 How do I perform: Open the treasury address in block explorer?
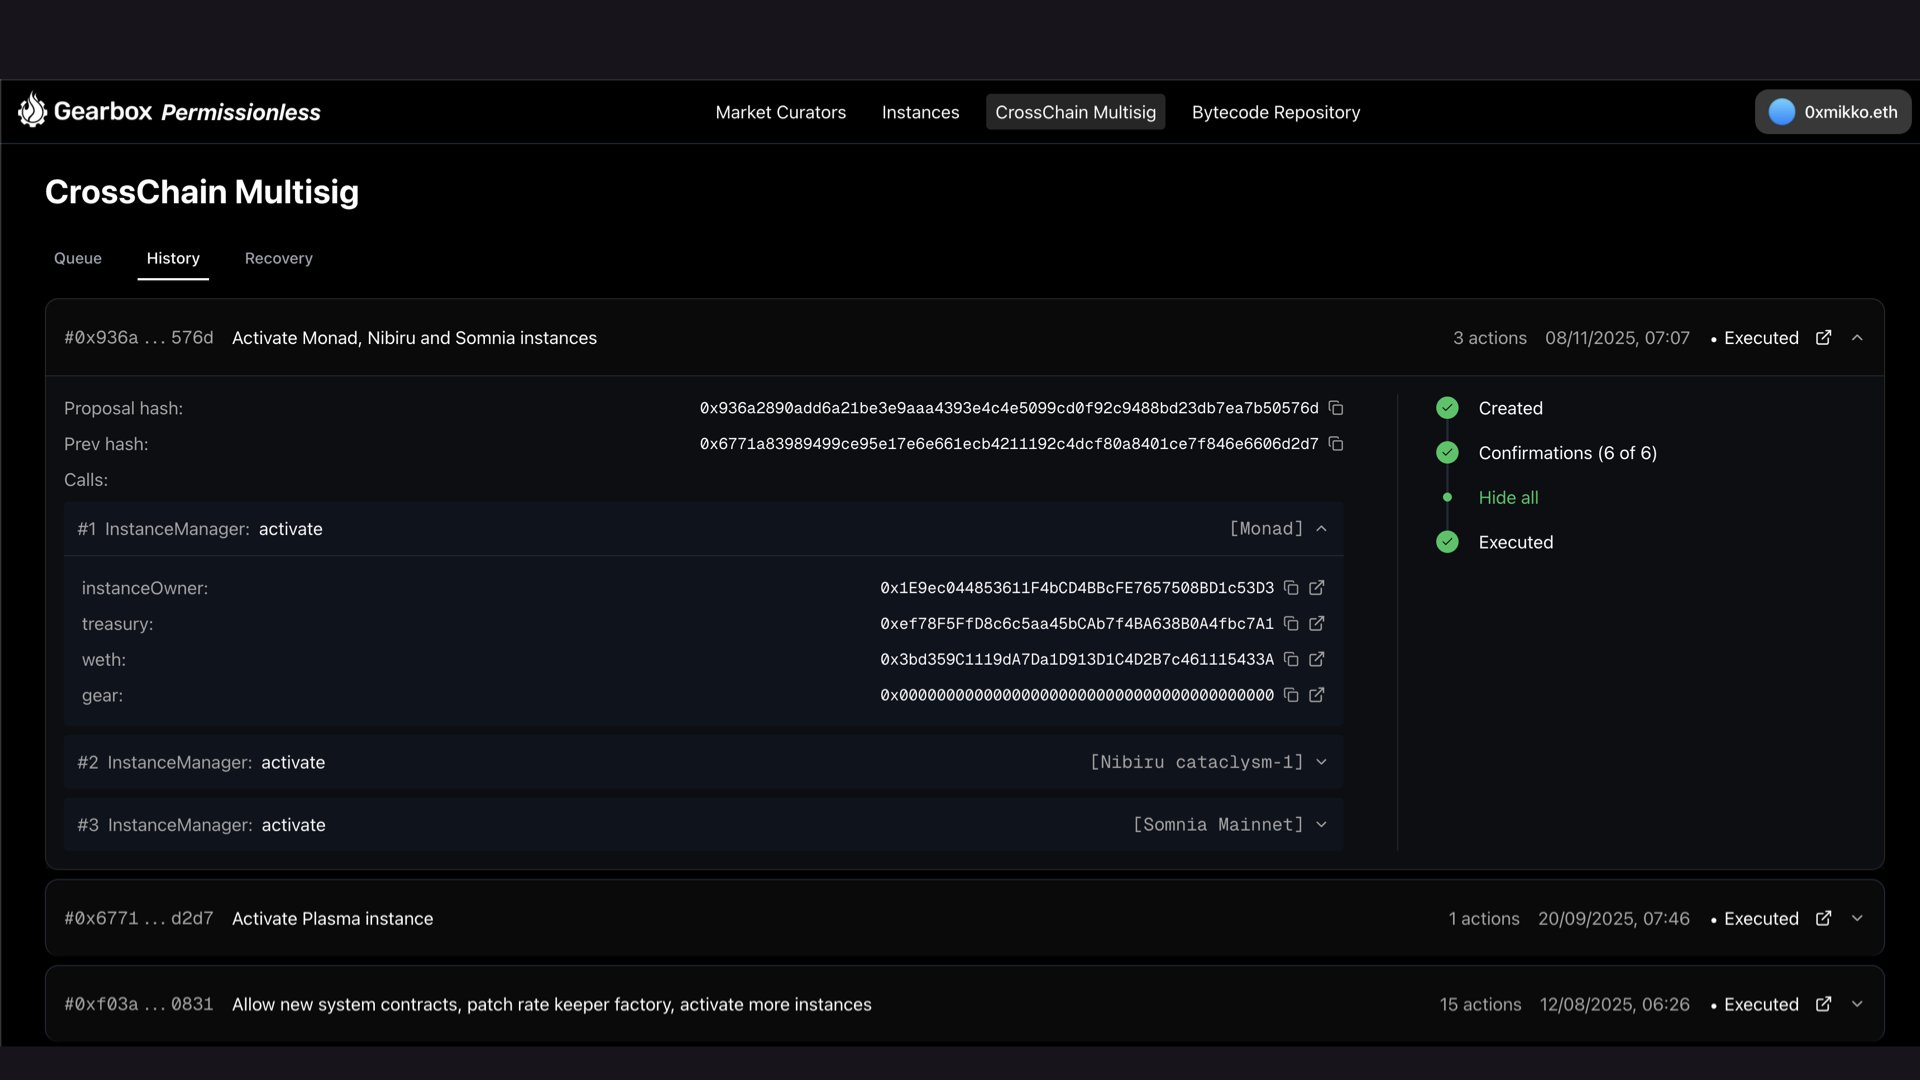tap(1317, 623)
